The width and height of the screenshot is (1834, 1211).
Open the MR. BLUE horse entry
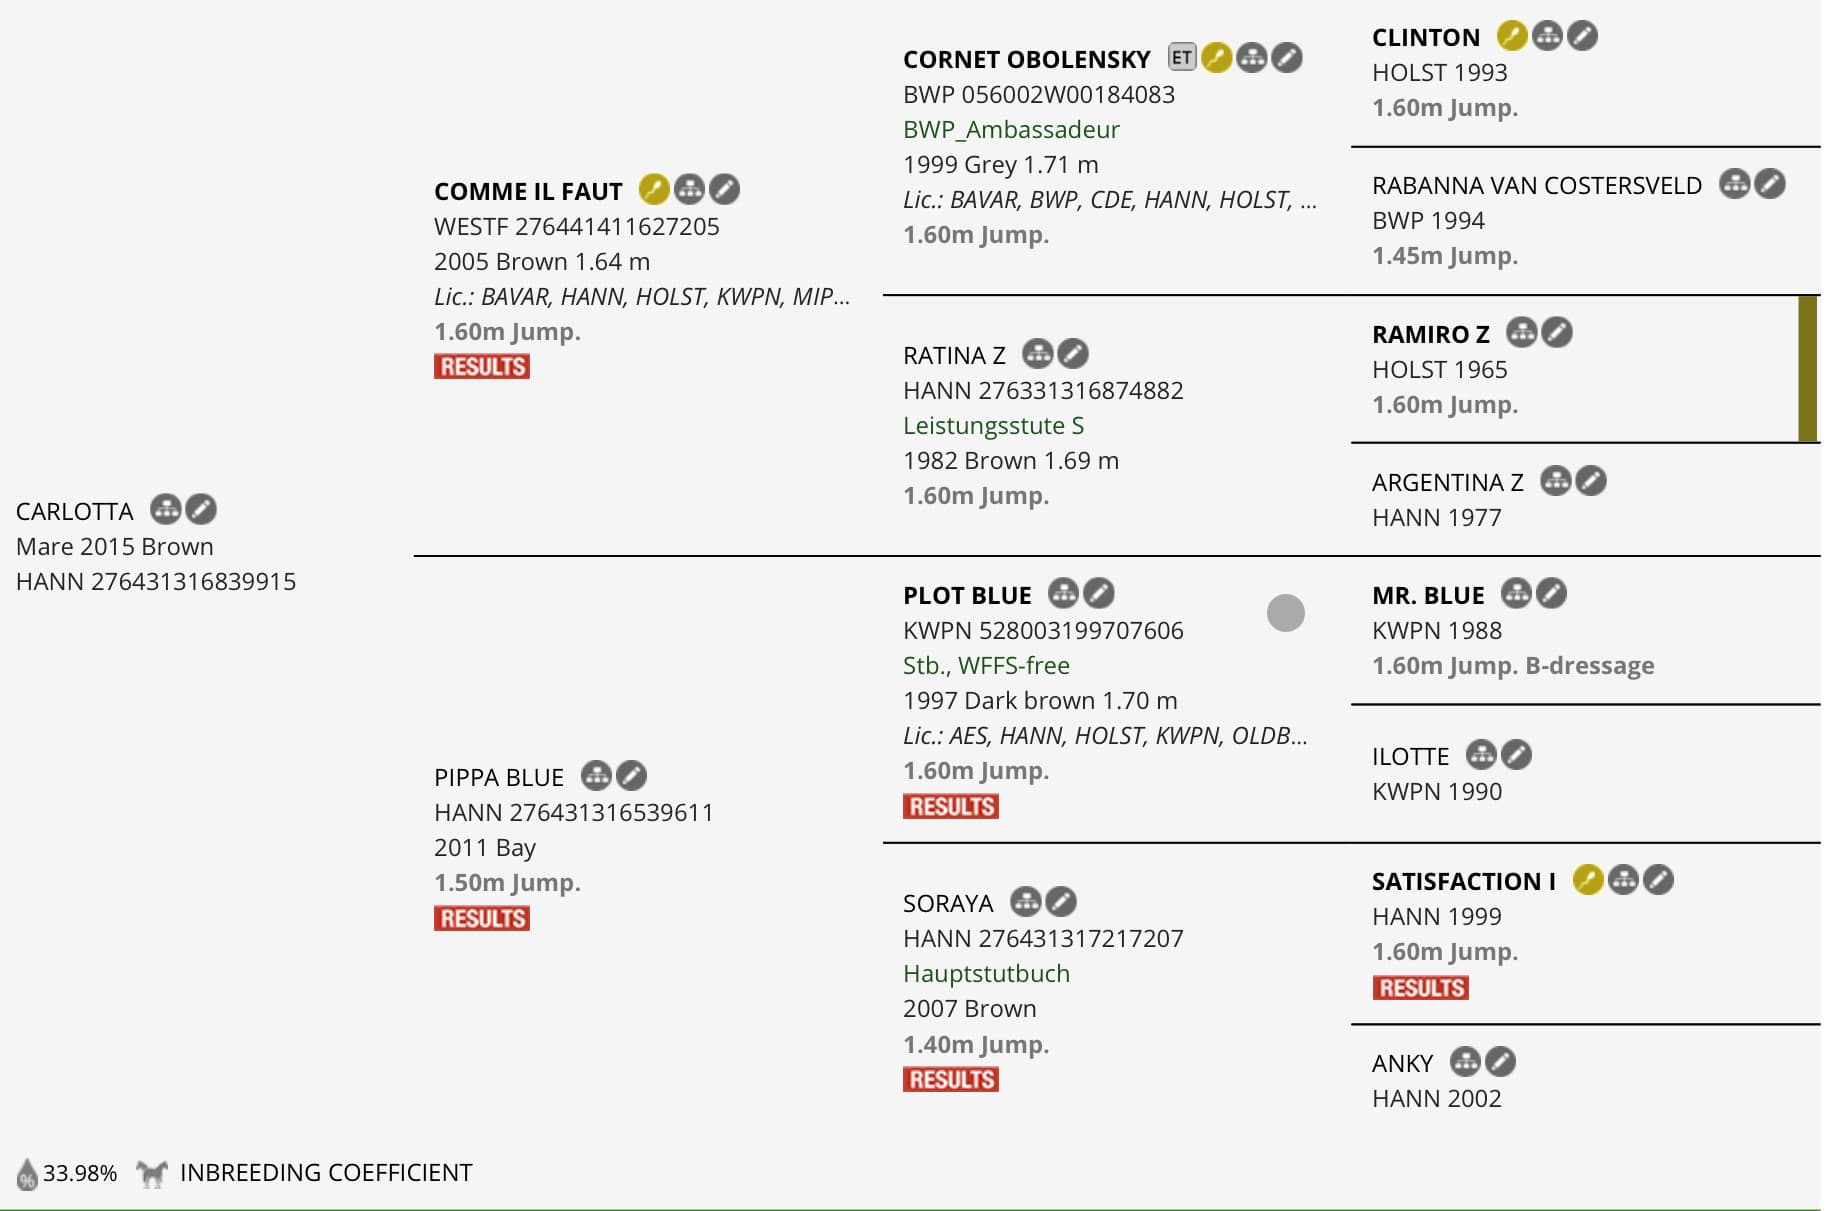1428,595
